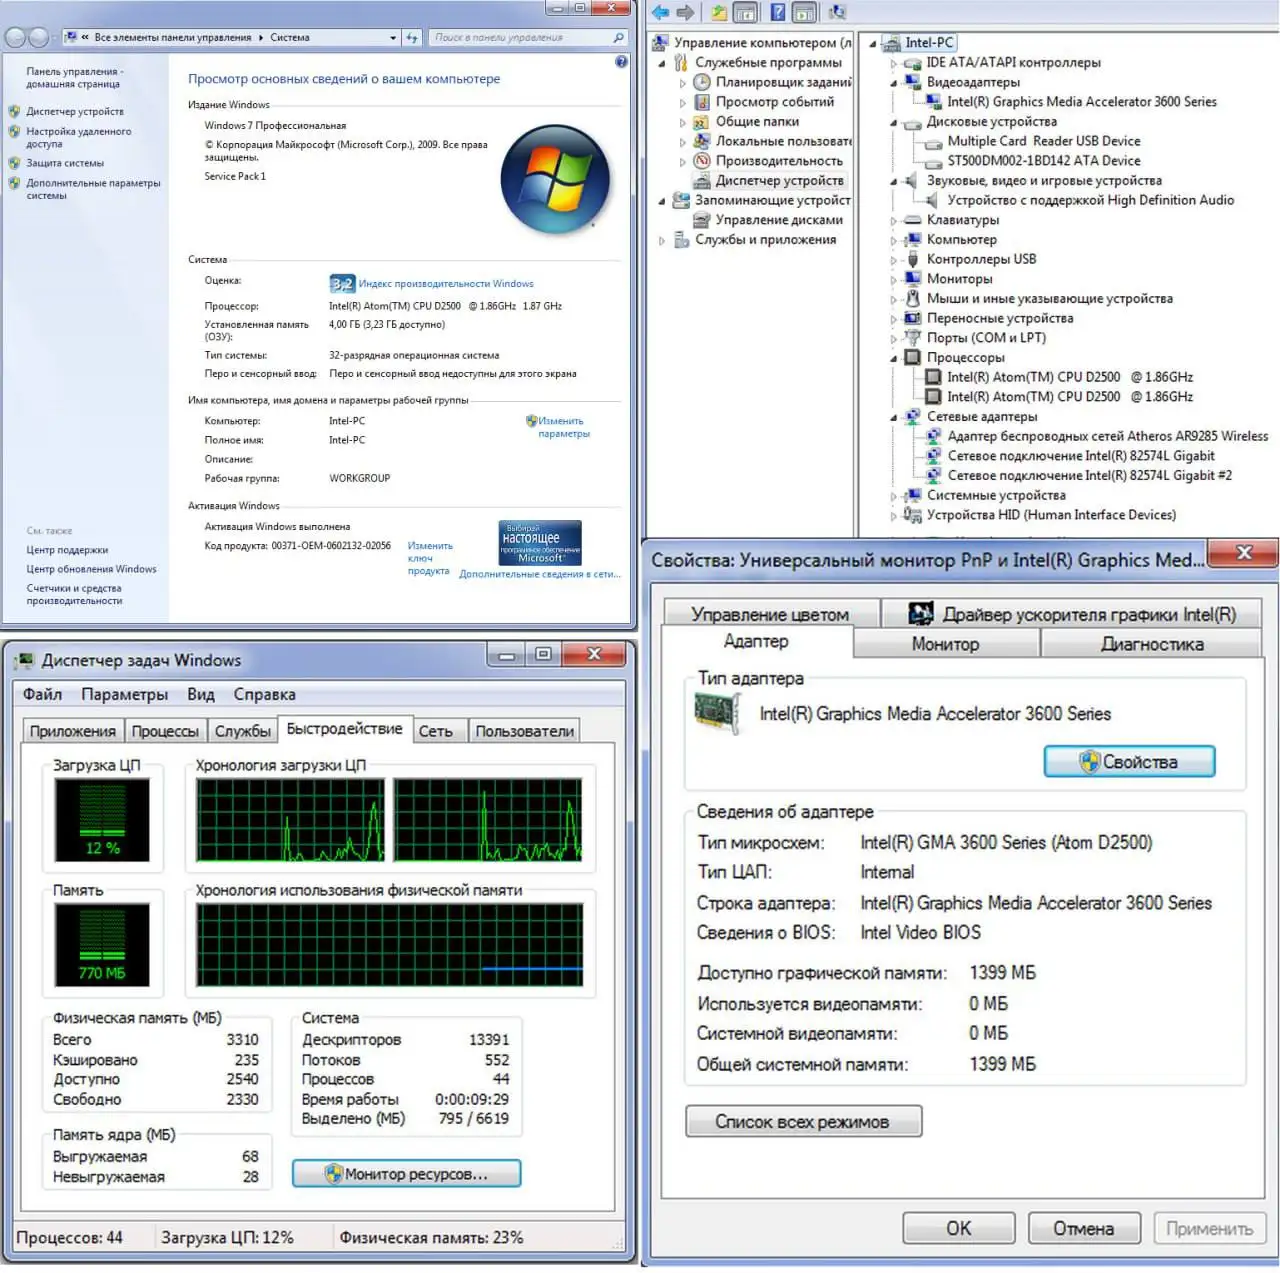Image resolution: width=1280 pixels, height=1273 pixels.
Task: Click the Производительность red gauge icon
Action: pyautogui.click(x=702, y=161)
